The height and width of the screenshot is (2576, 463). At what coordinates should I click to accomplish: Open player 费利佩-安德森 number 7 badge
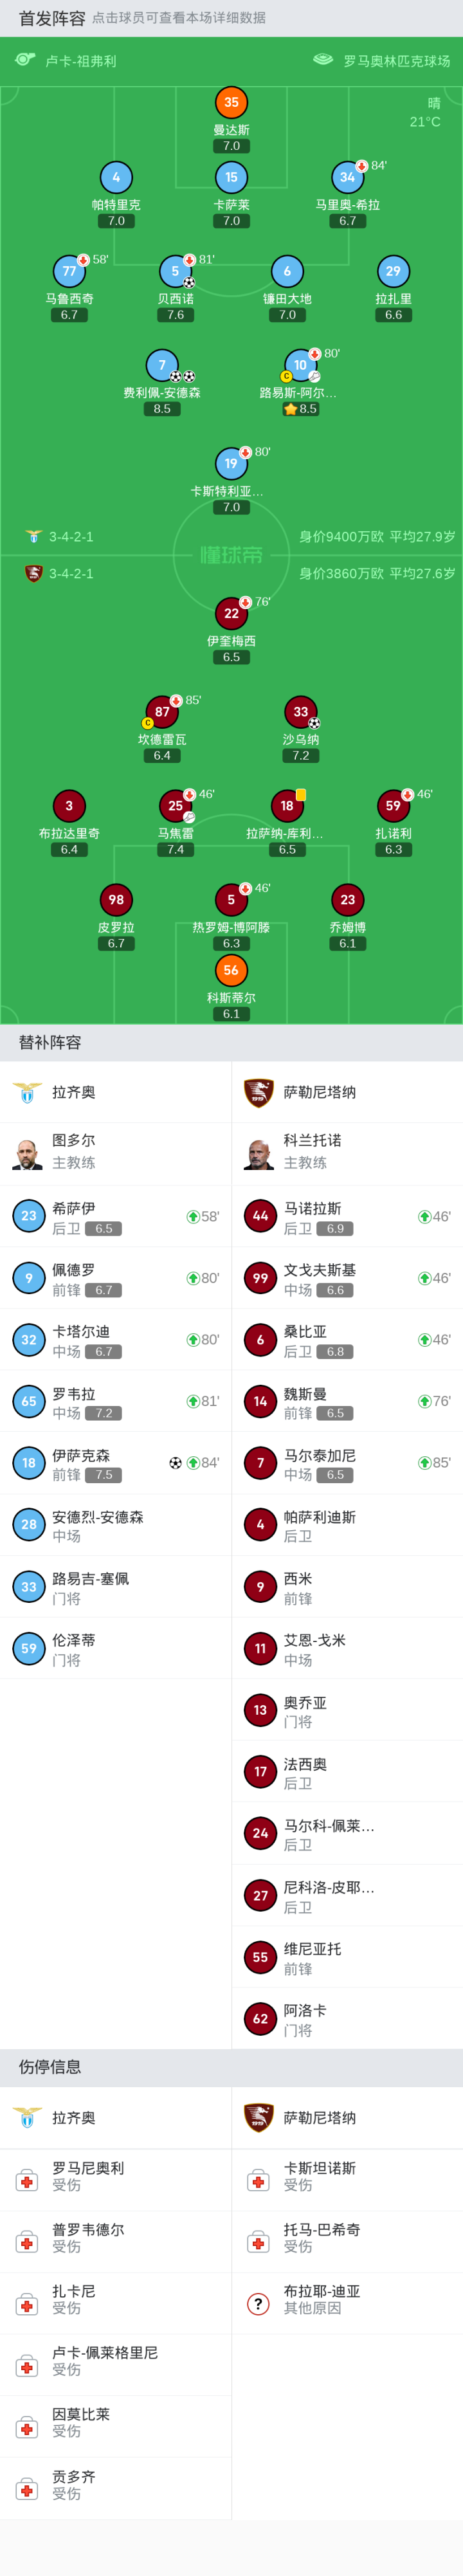coord(162,365)
